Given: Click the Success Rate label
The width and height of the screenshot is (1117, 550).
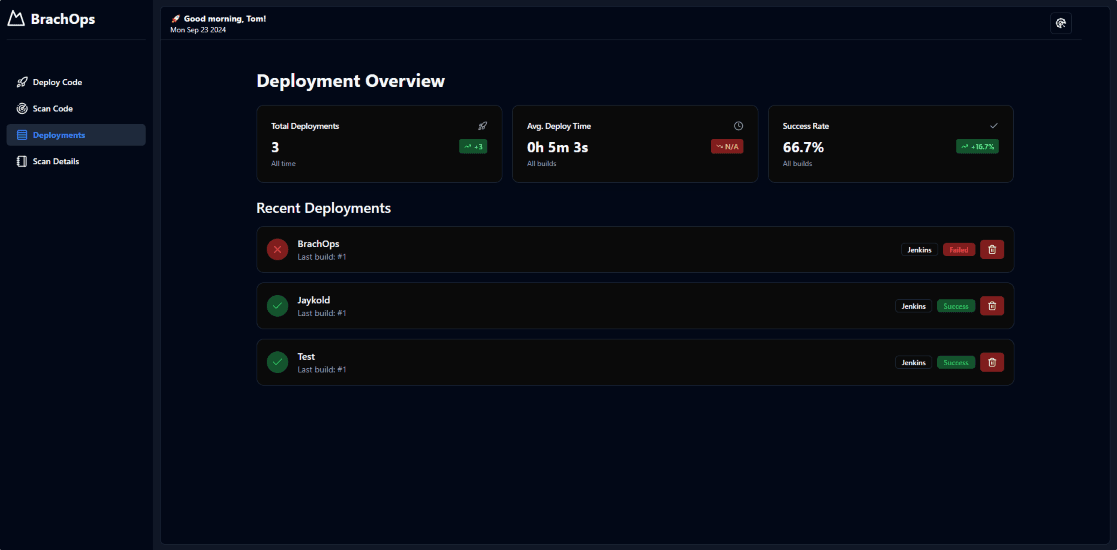Looking at the screenshot, I should click(x=806, y=125).
